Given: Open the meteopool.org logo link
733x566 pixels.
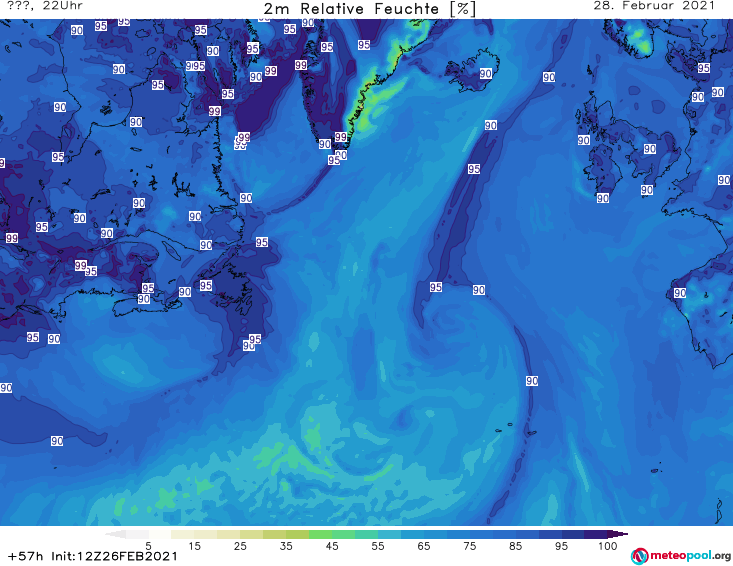Looking at the screenshot, I should pos(681,556).
